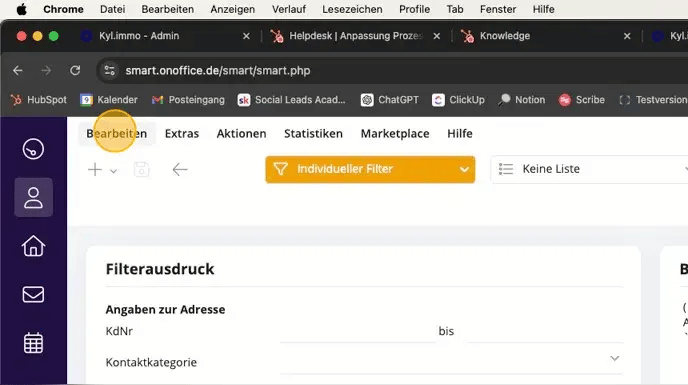Open the Statistiken menu

click(x=313, y=133)
